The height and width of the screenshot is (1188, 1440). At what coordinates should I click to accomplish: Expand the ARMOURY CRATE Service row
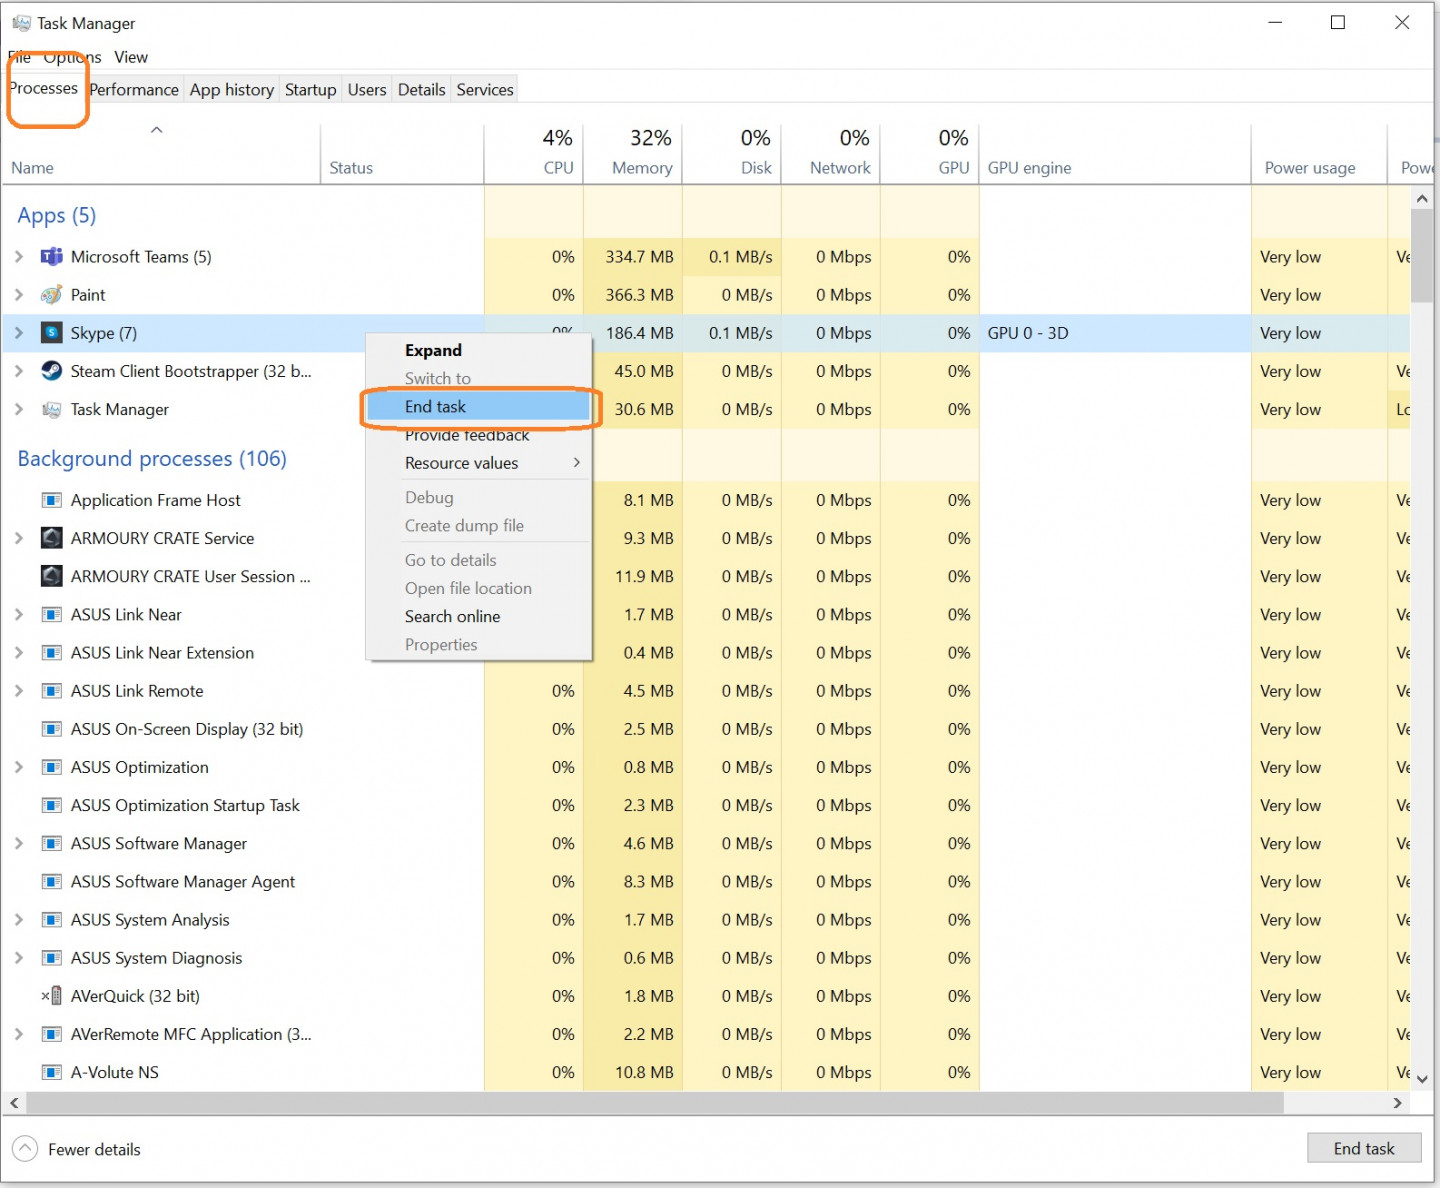point(18,538)
